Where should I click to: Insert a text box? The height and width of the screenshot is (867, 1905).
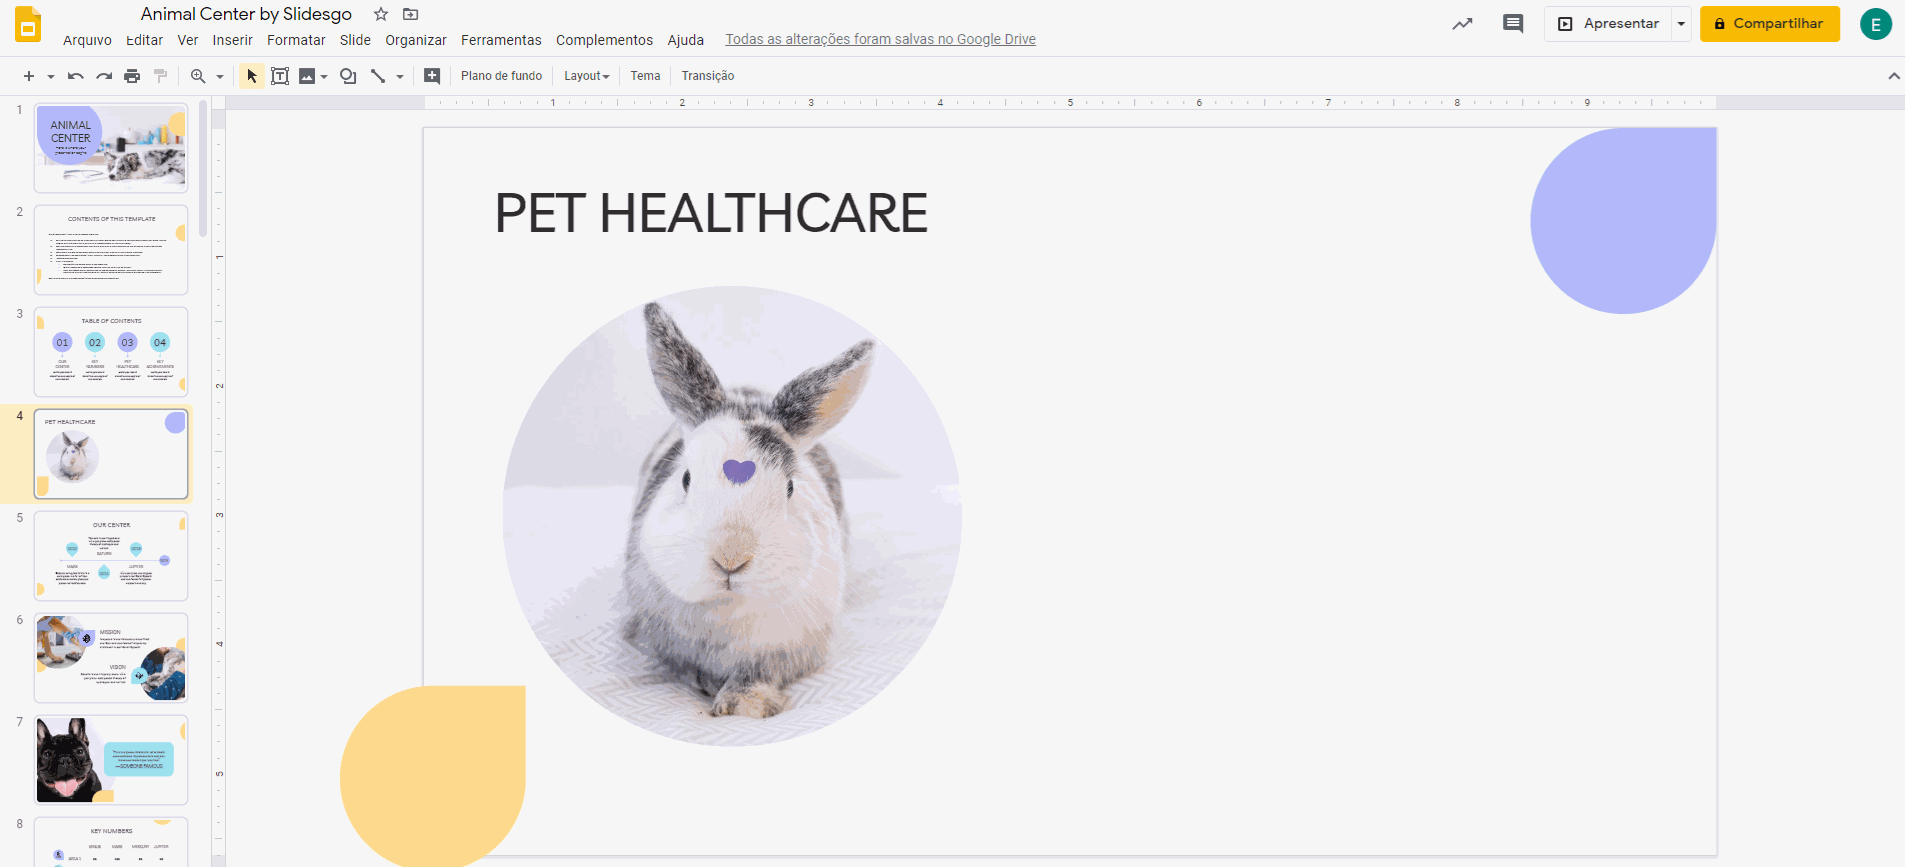click(280, 76)
